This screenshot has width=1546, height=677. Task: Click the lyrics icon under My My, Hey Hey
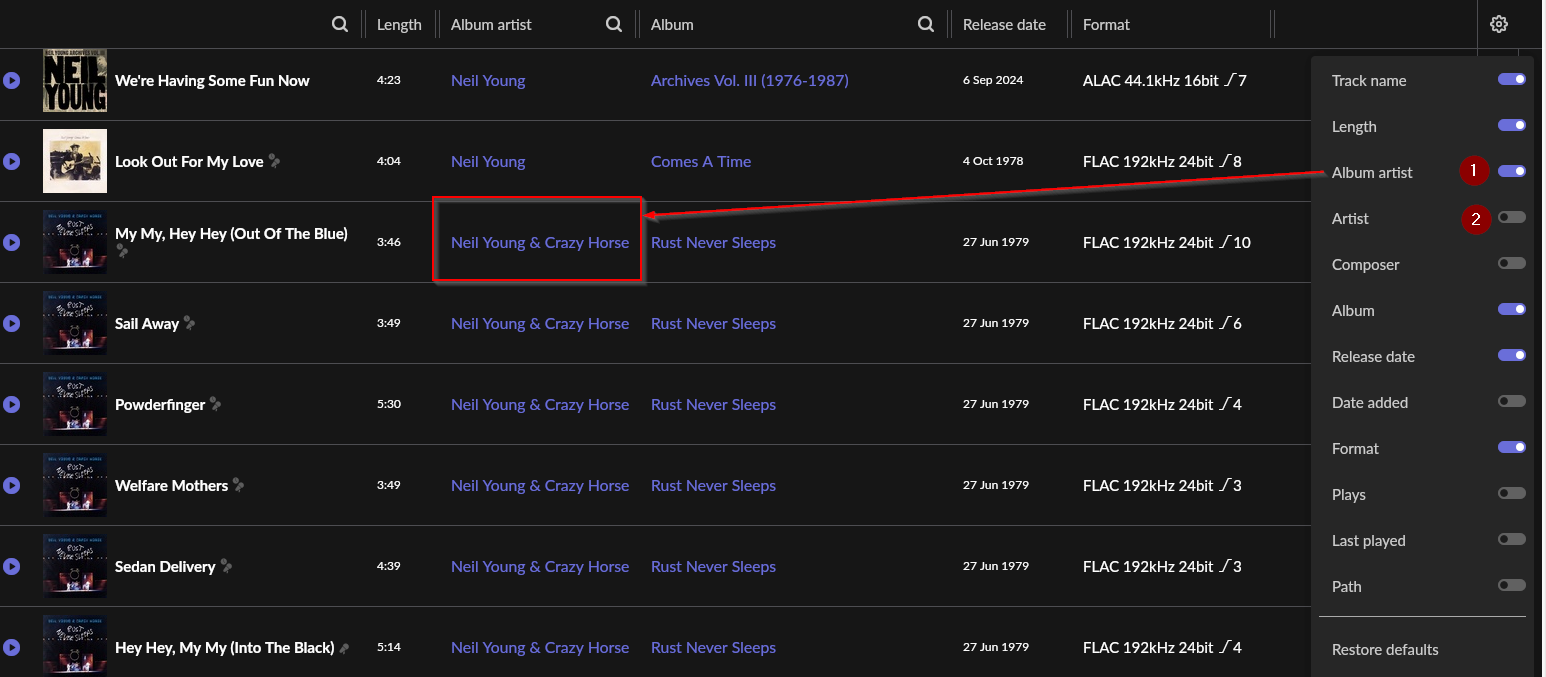[122, 252]
